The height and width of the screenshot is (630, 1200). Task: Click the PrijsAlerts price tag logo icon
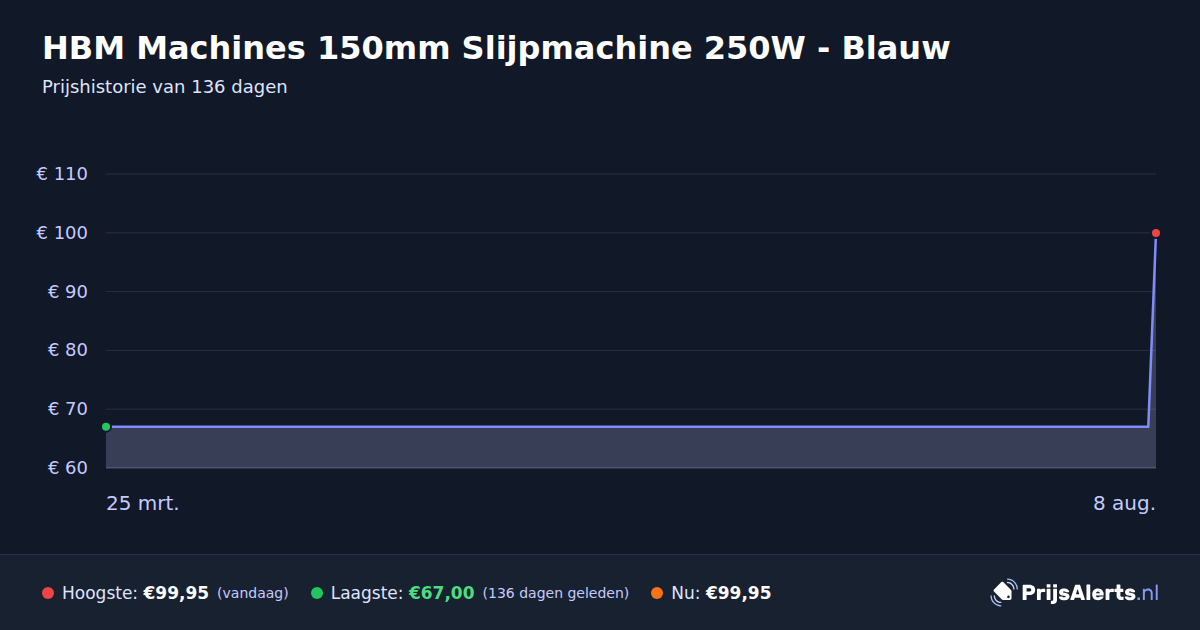coord(1003,593)
